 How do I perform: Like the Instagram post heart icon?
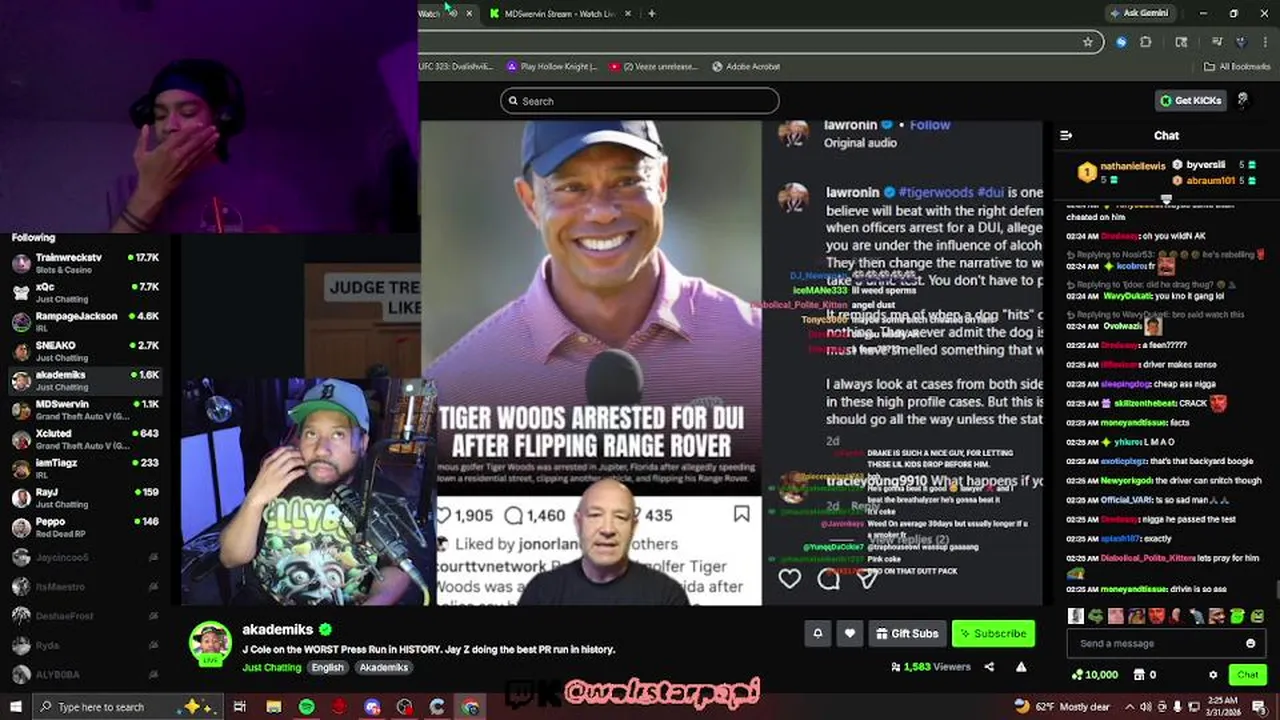coord(790,578)
